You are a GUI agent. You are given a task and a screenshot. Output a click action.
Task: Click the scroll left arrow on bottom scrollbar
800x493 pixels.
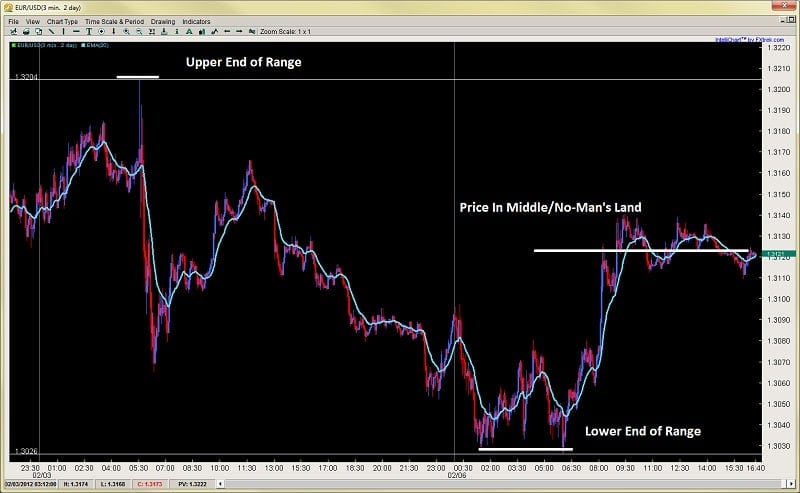click(x=220, y=484)
